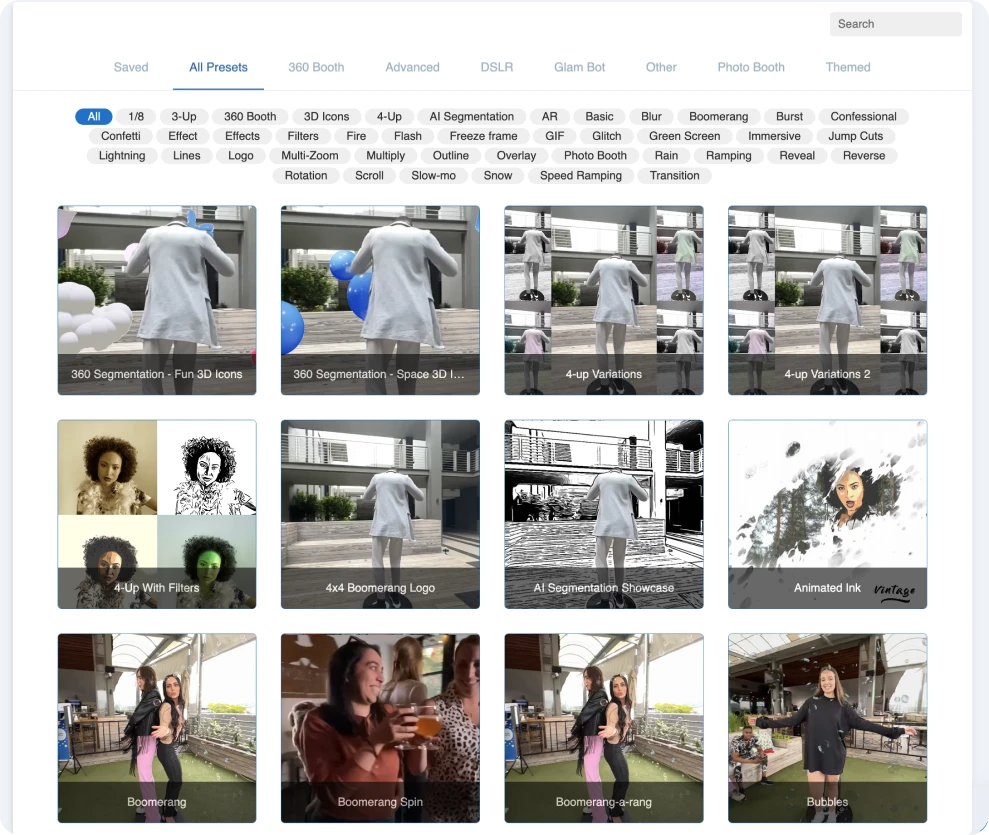Open the Animated Ink preset
Image resolution: width=989 pixels, height=835 pixels.
click(x=827, y=514)
